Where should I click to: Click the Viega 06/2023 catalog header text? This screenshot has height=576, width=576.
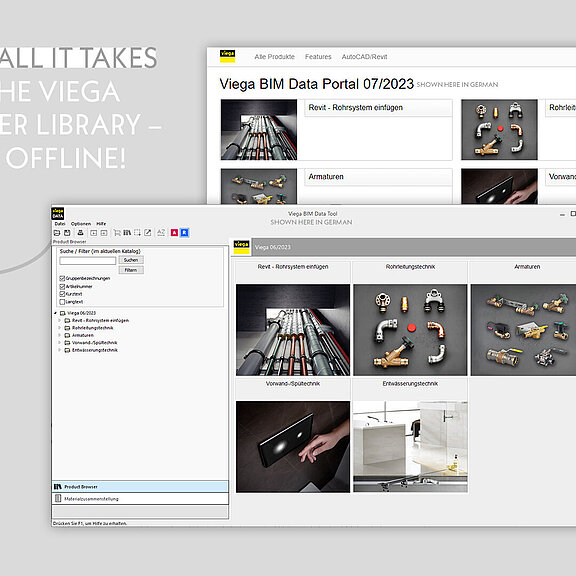(x=273, y=247)
